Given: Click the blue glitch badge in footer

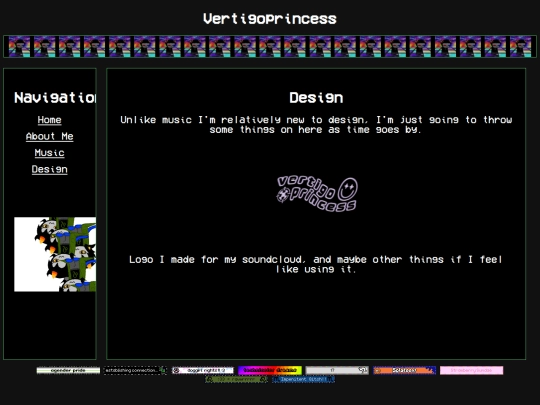Looking at the screenshot, I should pyautogui.click(x=303, y=379).
